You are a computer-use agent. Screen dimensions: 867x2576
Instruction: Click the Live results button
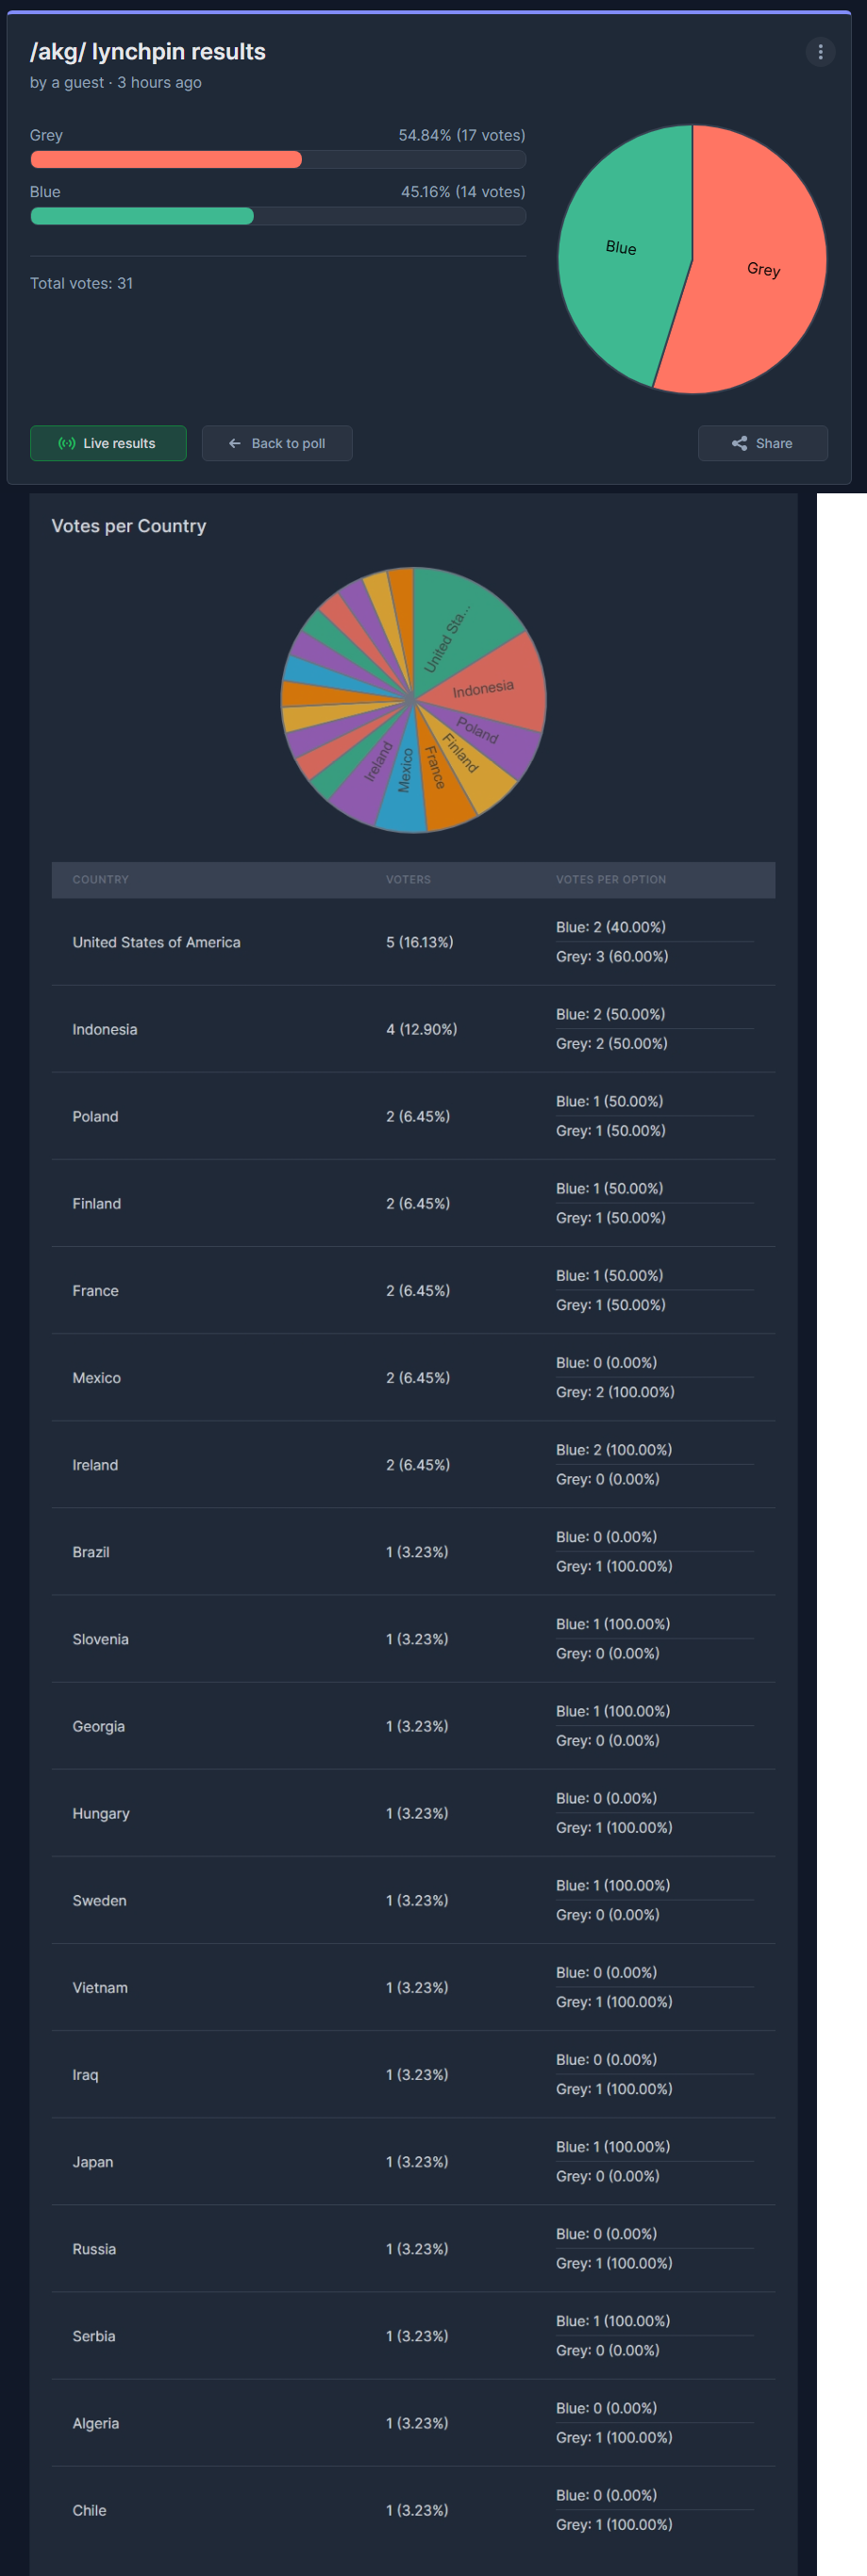click(108, 443)
